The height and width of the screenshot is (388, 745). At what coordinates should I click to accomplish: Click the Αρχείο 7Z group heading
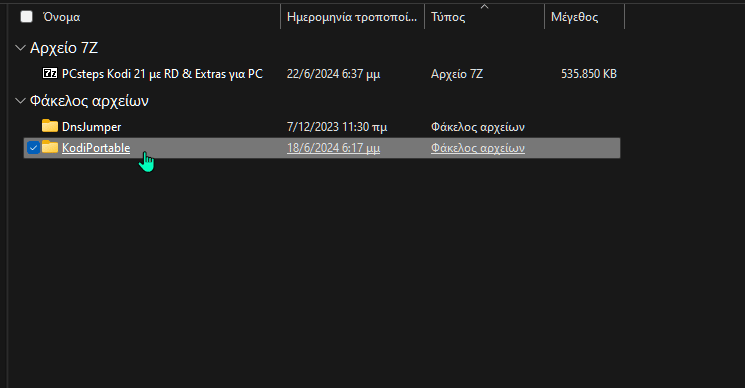(x=64, y=47)
